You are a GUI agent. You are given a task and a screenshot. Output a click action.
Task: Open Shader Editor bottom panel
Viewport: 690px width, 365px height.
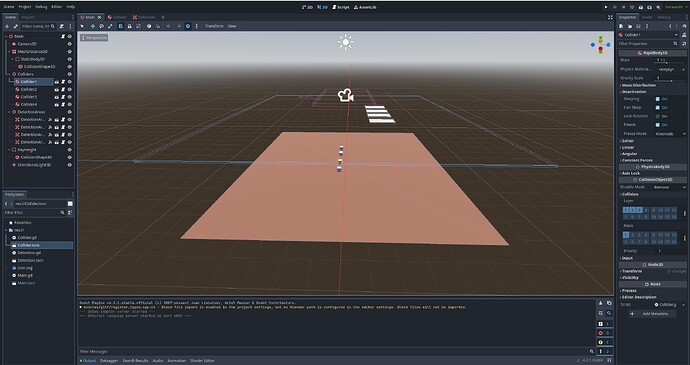coord(202,361)
